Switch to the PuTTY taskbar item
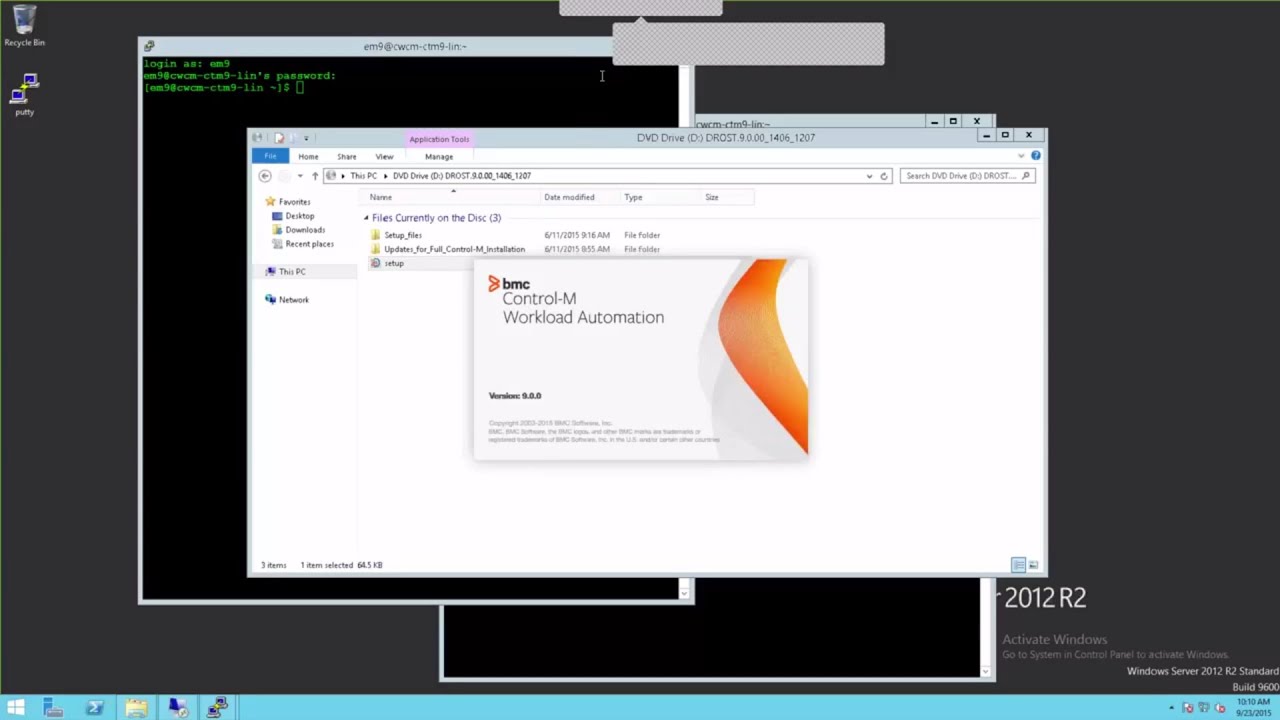The width and height of the screenshot is (1280, 720). [218, 707]
